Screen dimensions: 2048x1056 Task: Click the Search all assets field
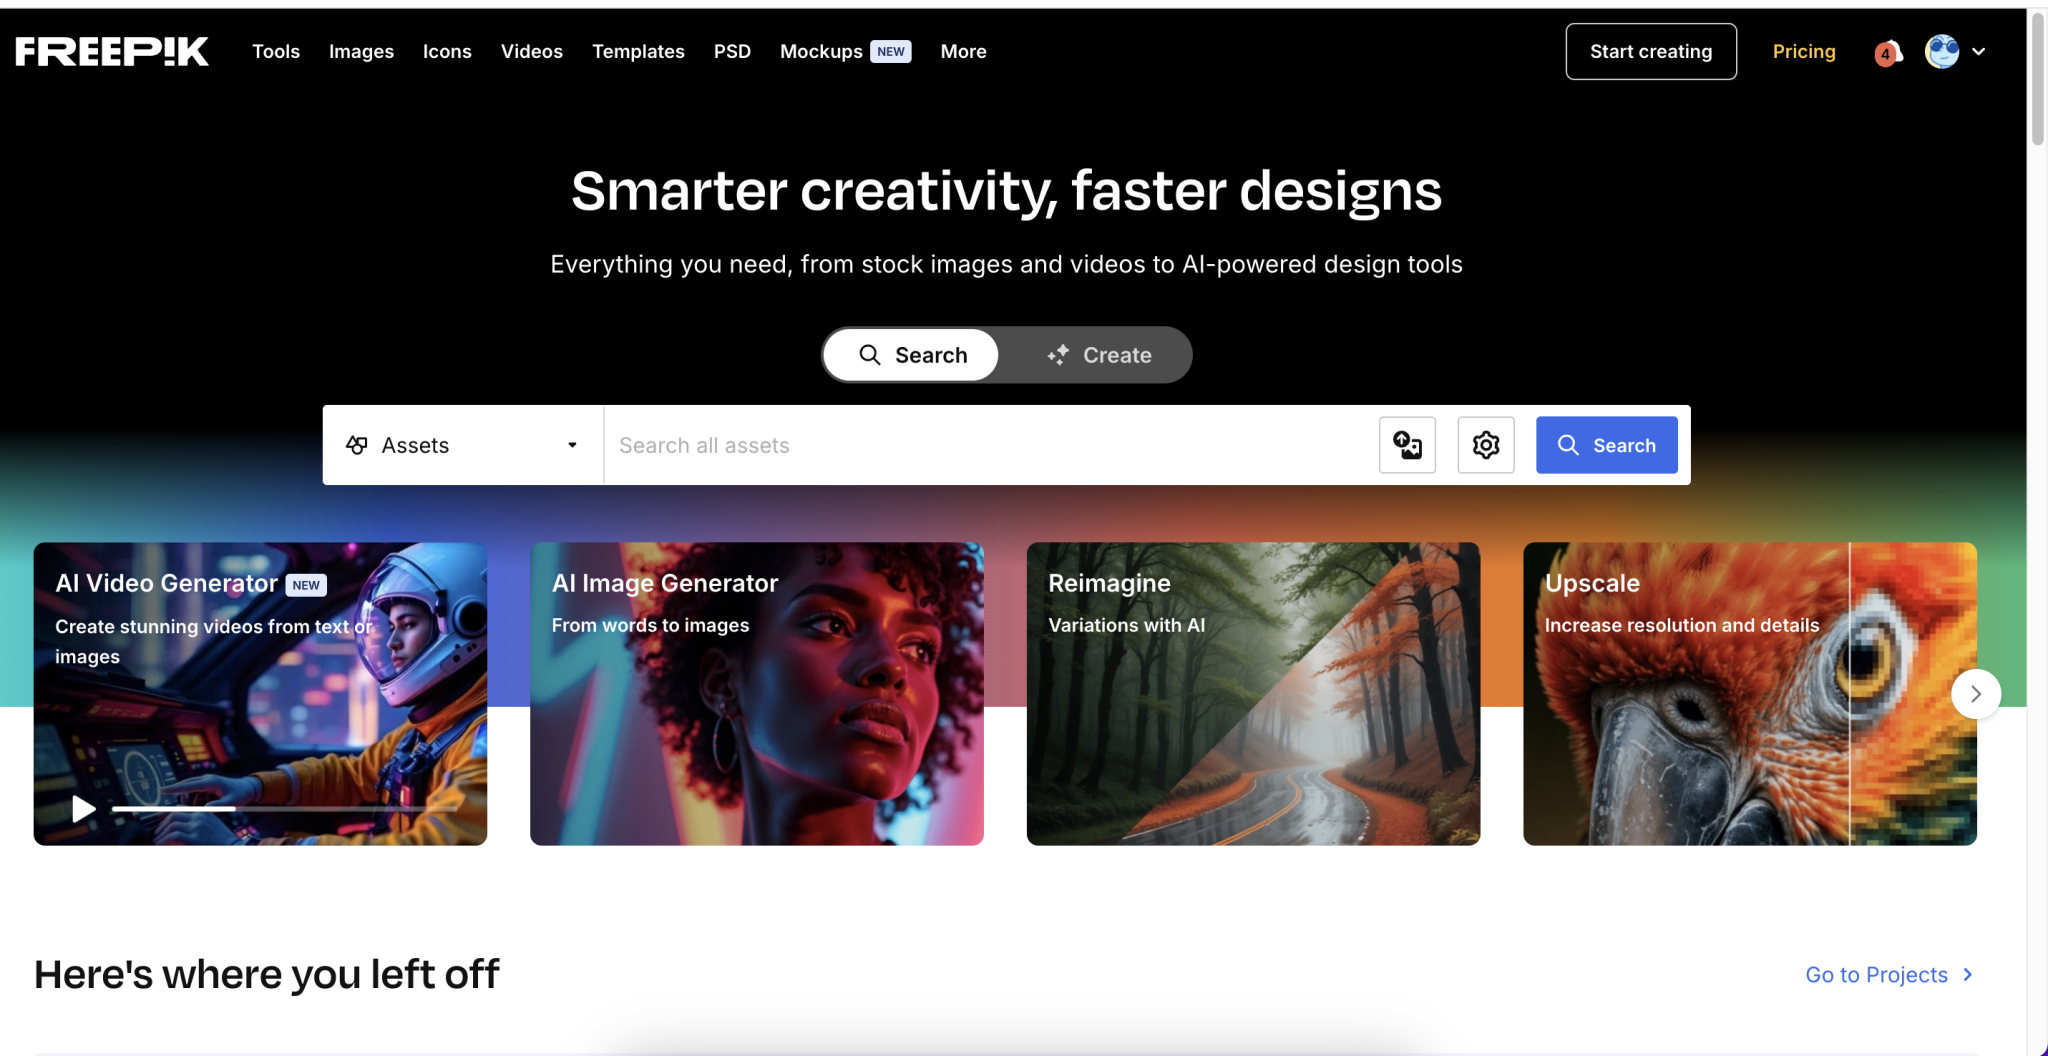990,445
